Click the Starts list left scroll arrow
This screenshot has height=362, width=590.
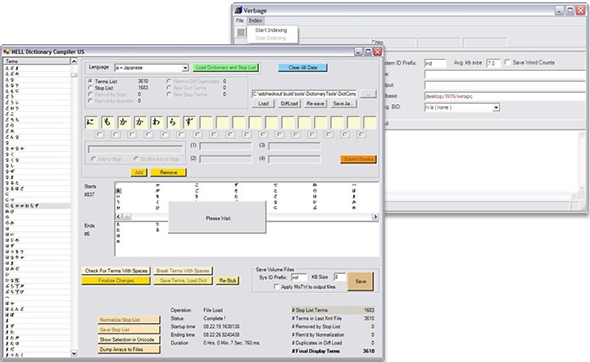pos(119,217)
